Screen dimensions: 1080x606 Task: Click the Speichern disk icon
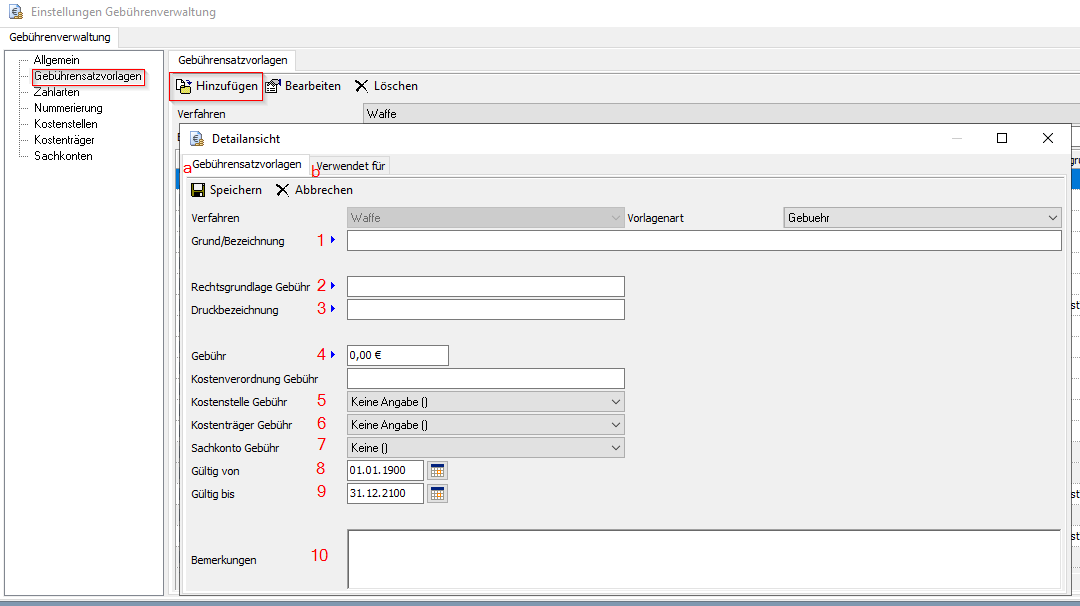pyautogui.click(x=198, y=190)
